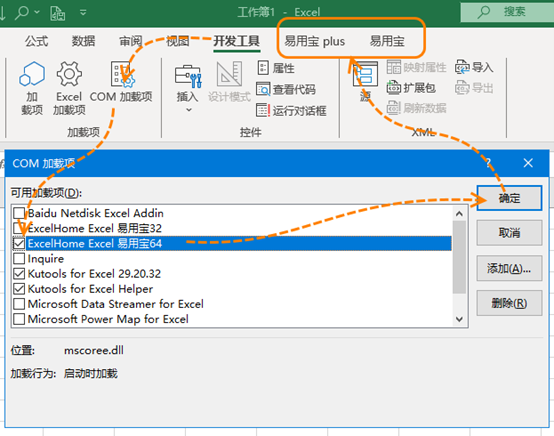
Task: Open the XML 源 source icon
Action: coord(365,74)
